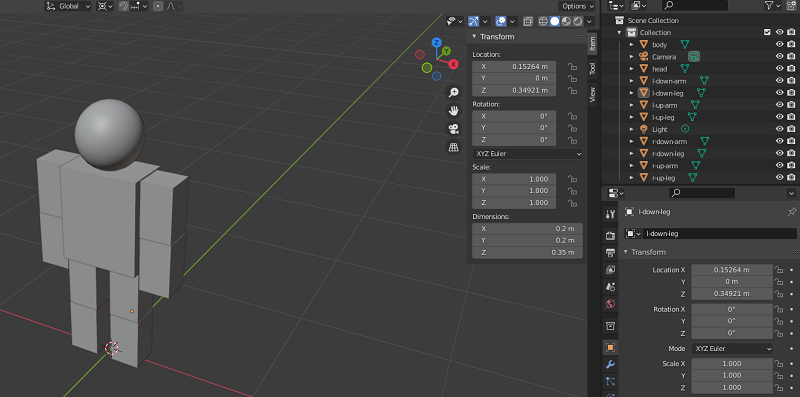Switch to solid viewport shading
The width and height of the screenshot is (800, 397).
[x=555, y=21]
